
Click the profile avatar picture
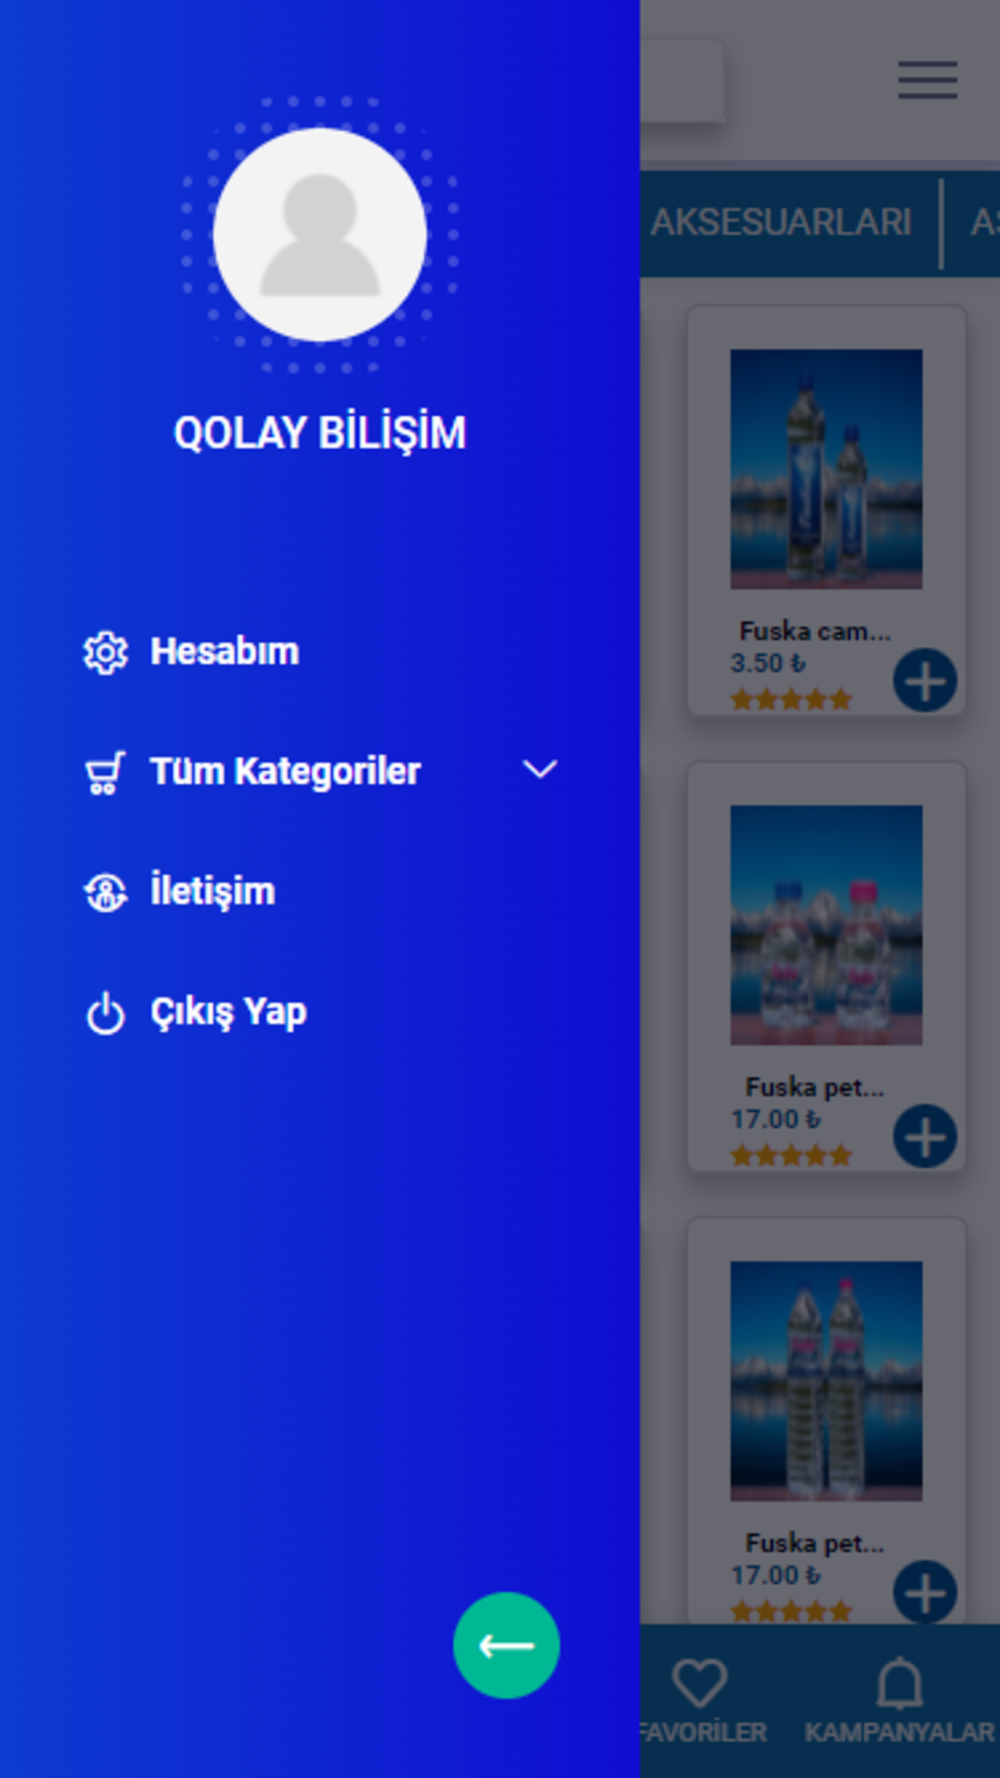point(320,235)
